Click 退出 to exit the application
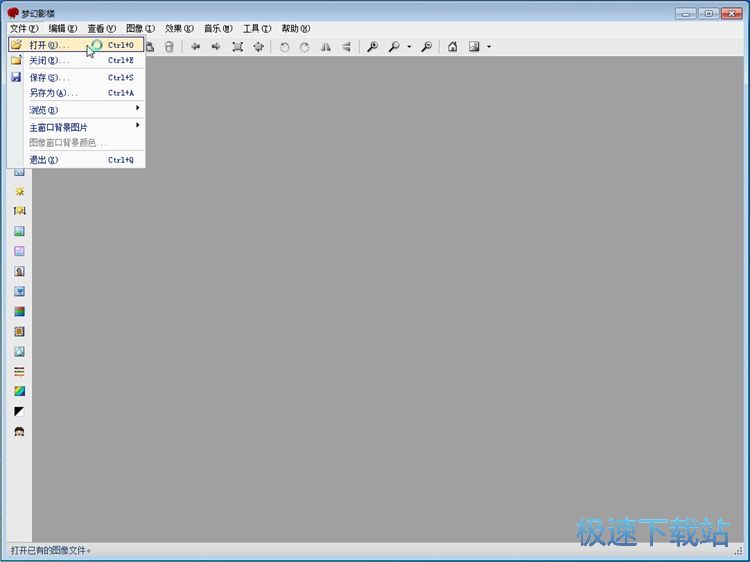This screenshot has height=562, width=750. click(44, 160)
